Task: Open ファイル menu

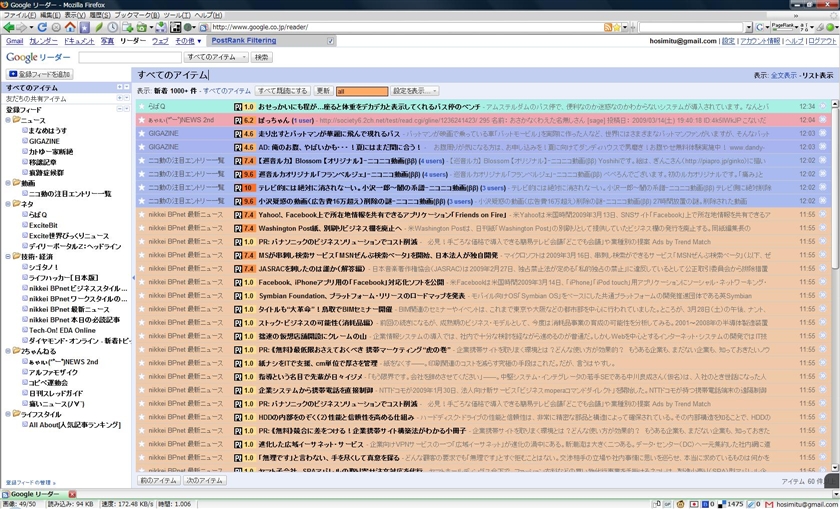Action: pyautogui.click(x=20, y=15)
